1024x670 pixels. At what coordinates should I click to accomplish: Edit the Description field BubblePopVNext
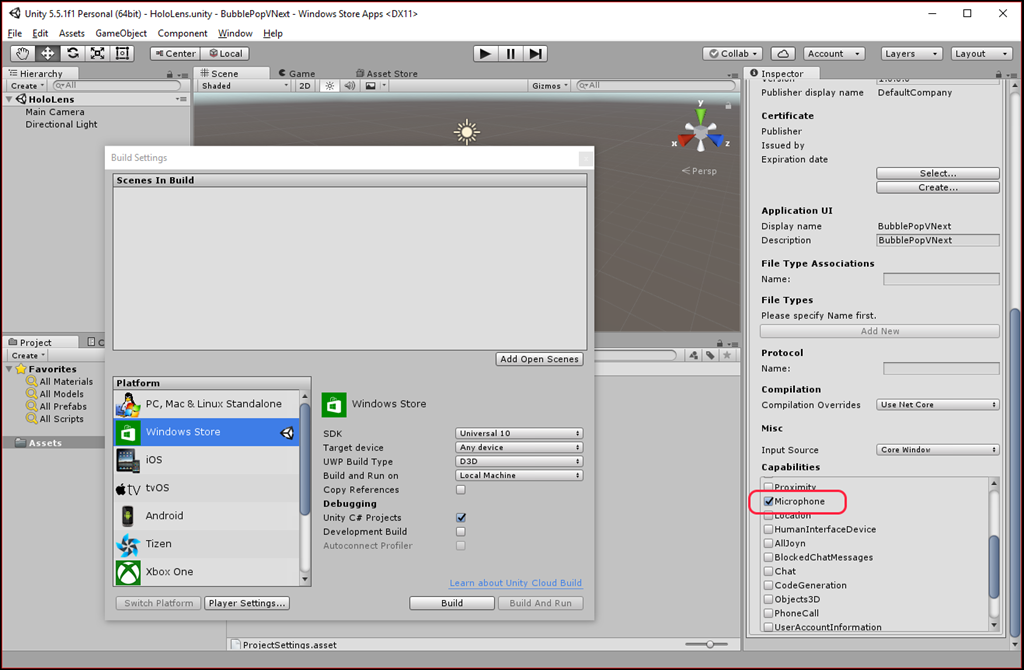(938, 240)
